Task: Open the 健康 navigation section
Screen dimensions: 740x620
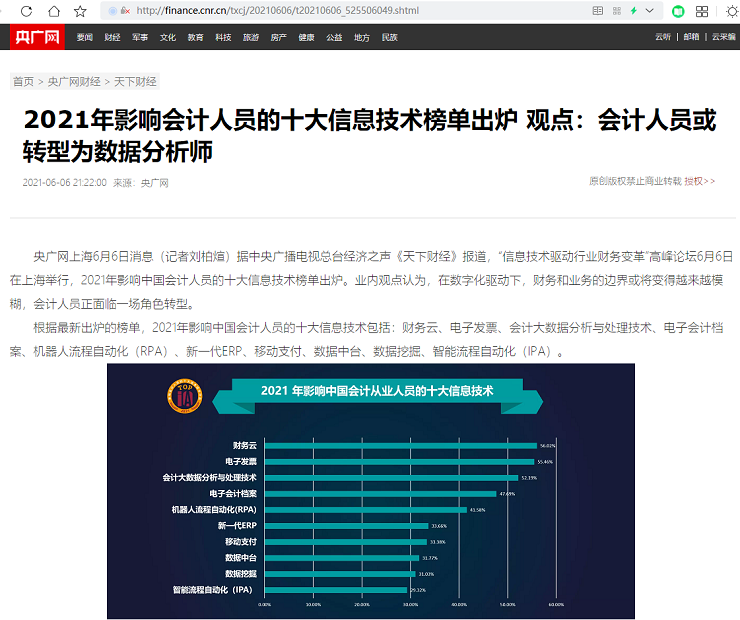Action: pyautogui.click(x=306, y=37)
